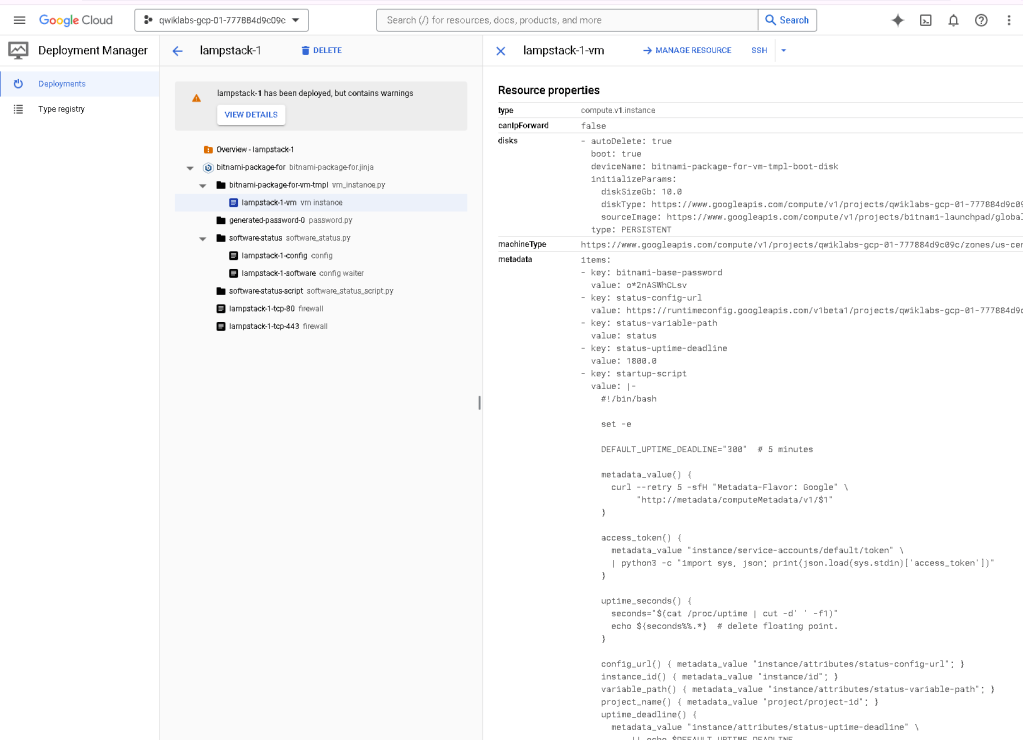The width and height of the screenshot is (1023, 740).
Task: Click the compute.v1.instance type value
Action: (618, 110)
